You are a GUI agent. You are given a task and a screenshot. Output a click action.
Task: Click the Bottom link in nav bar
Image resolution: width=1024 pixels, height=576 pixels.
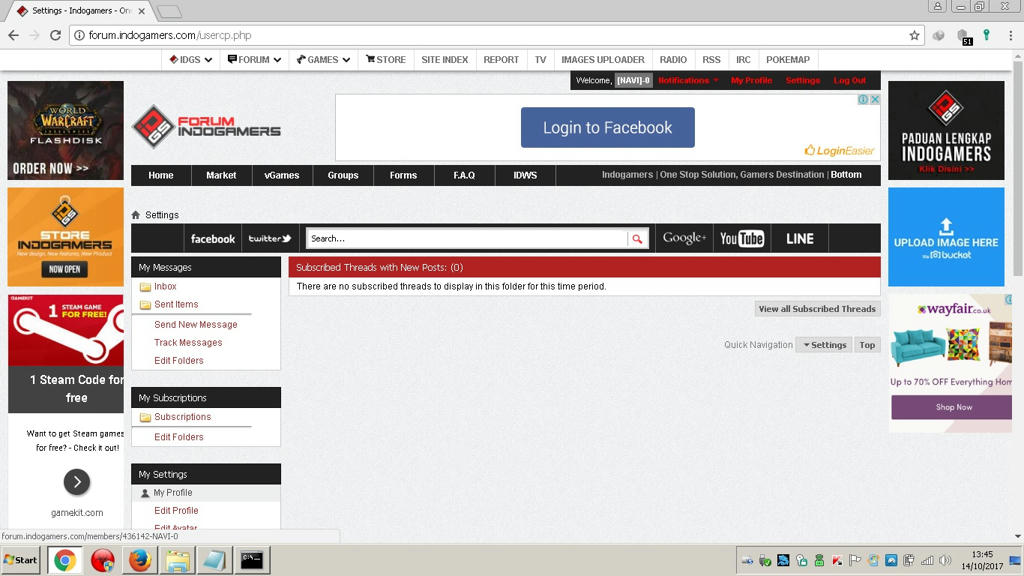(x=846, y=174)
